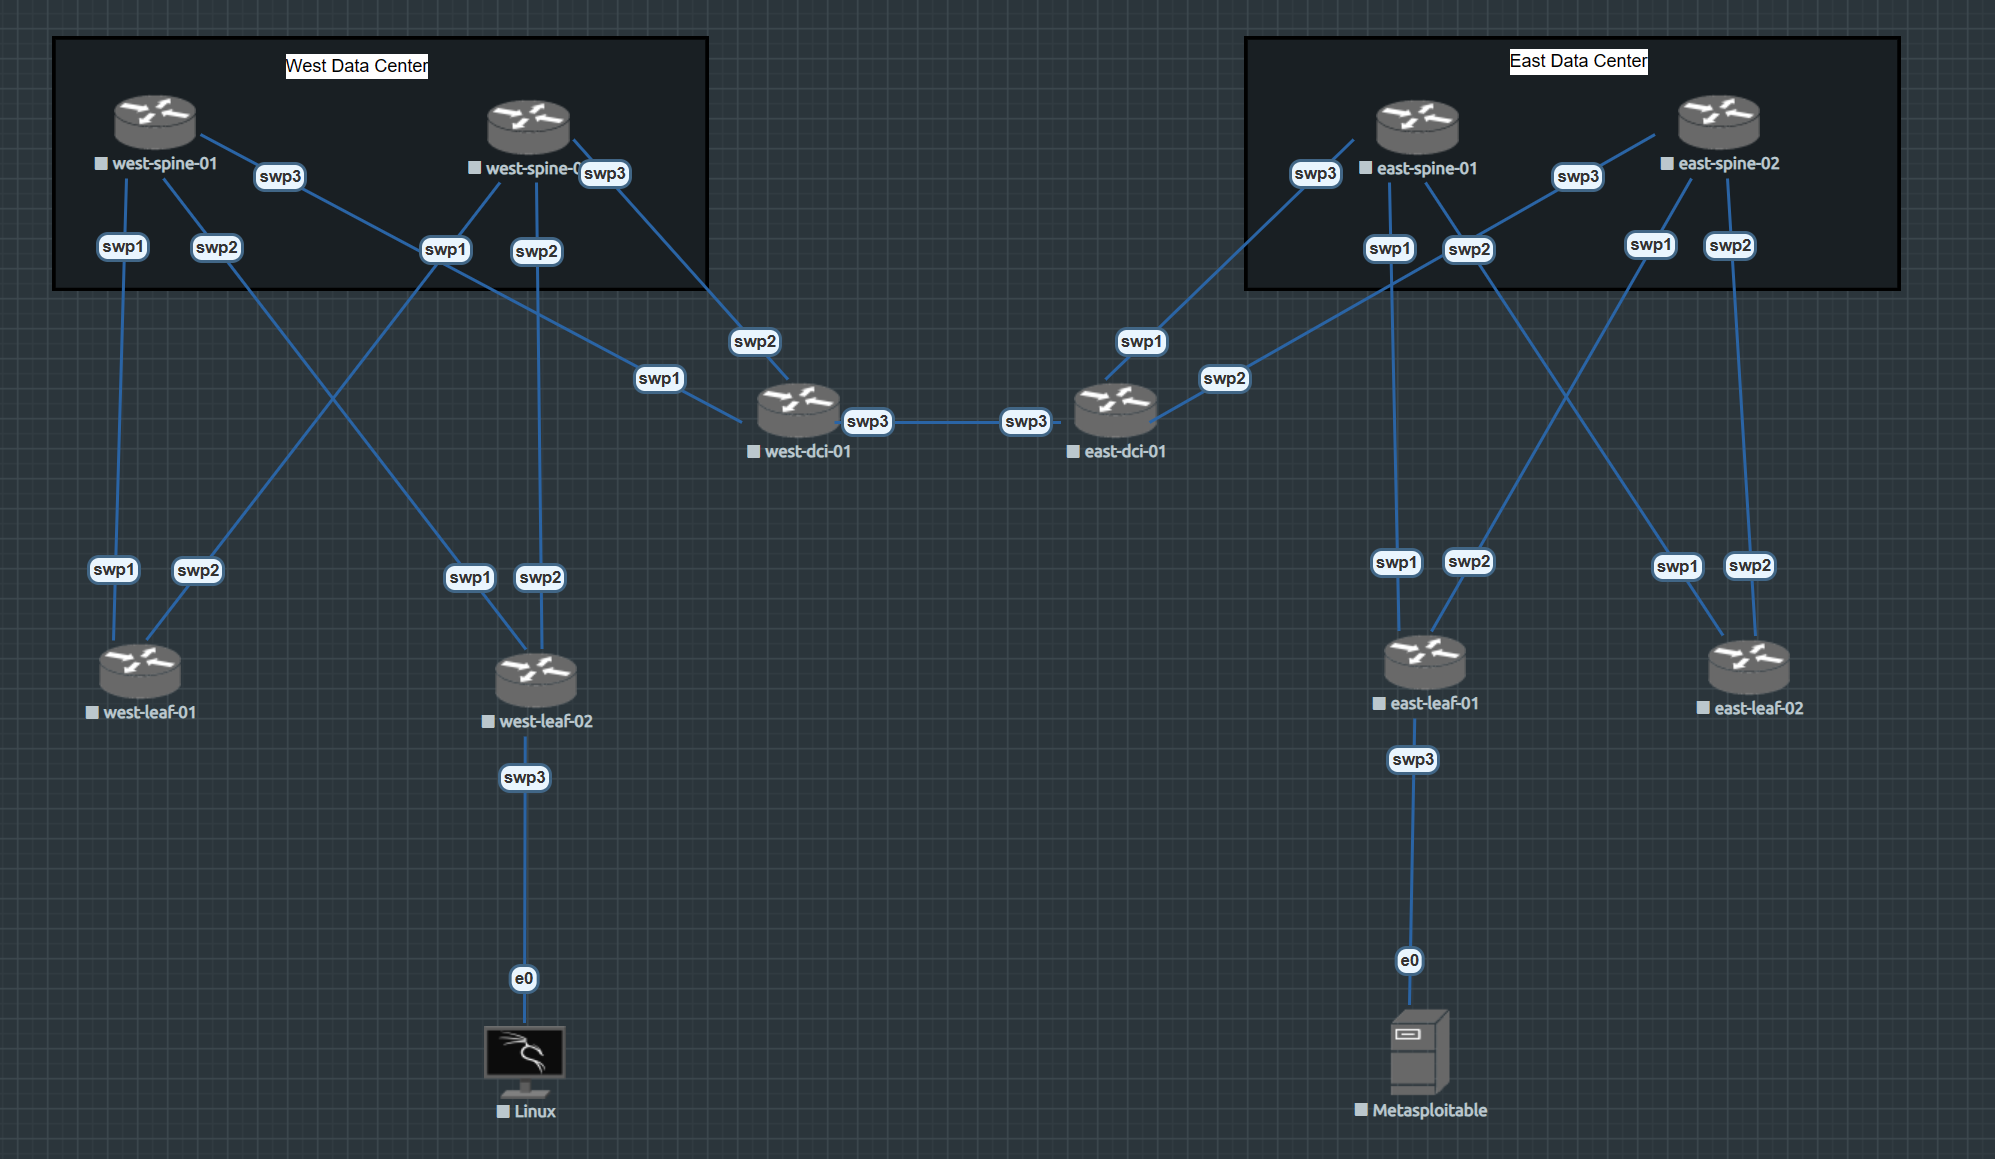Click the status square beside east-dci-01
The image size is (1995, 1159).
point(1073,451)
